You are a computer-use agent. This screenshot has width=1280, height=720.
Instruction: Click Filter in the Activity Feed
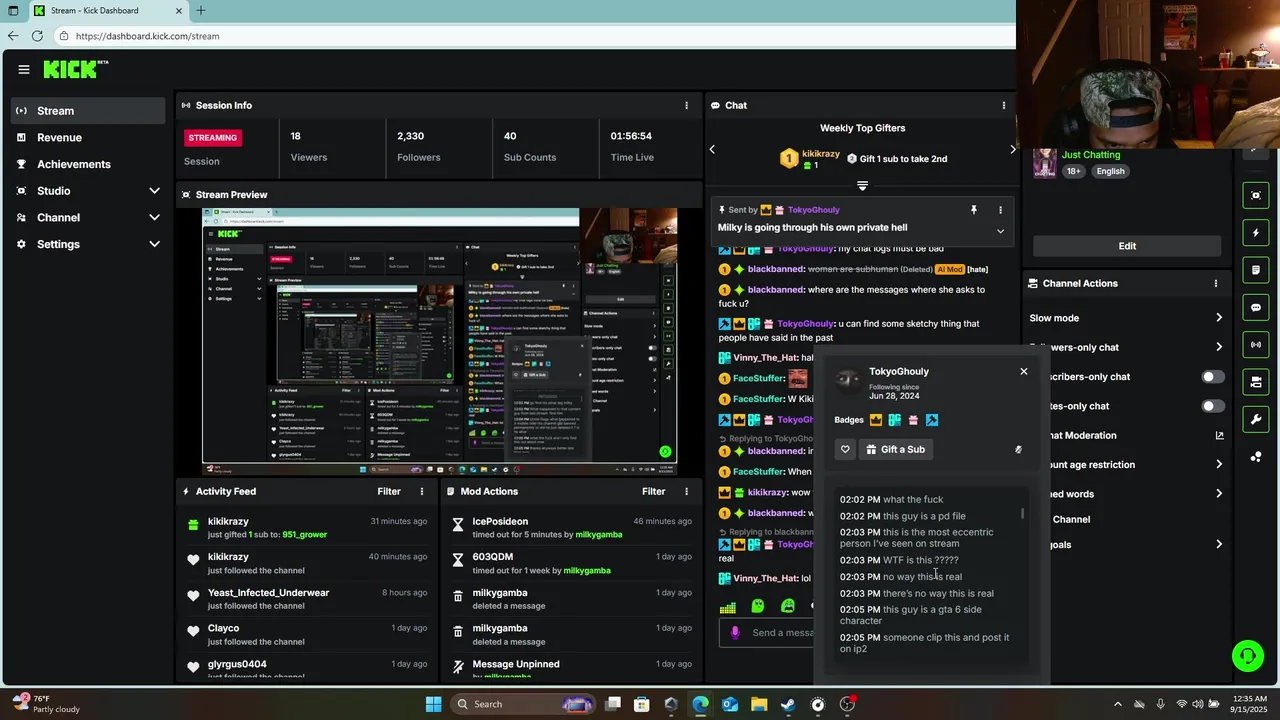click(x=389, y=491)
